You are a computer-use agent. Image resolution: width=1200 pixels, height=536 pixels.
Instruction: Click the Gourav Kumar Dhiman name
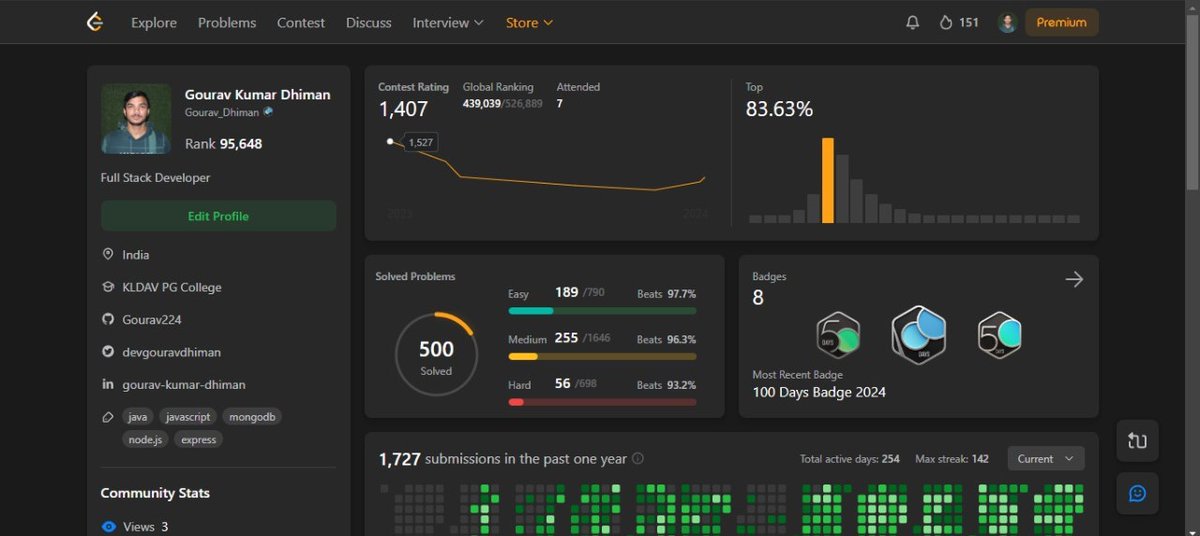coord(258,95)
